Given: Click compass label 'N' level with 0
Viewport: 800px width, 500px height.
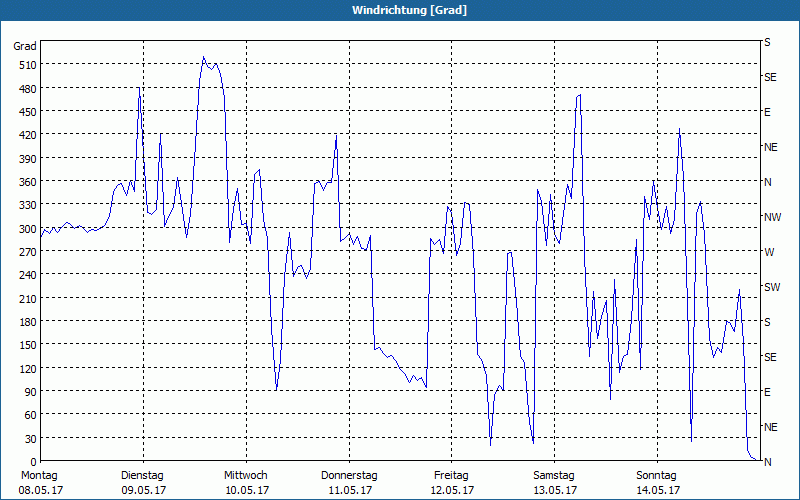Looking at the screenshot, I should (767, 462).
